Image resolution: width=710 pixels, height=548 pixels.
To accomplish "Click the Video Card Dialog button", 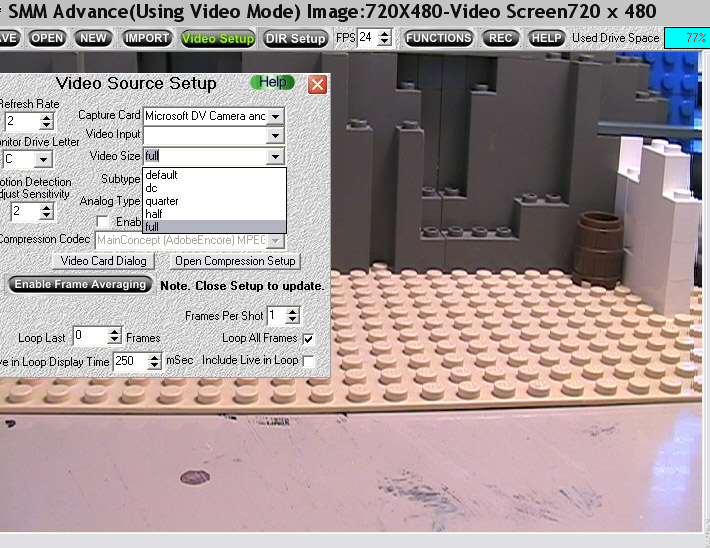I will click(103, 261).
